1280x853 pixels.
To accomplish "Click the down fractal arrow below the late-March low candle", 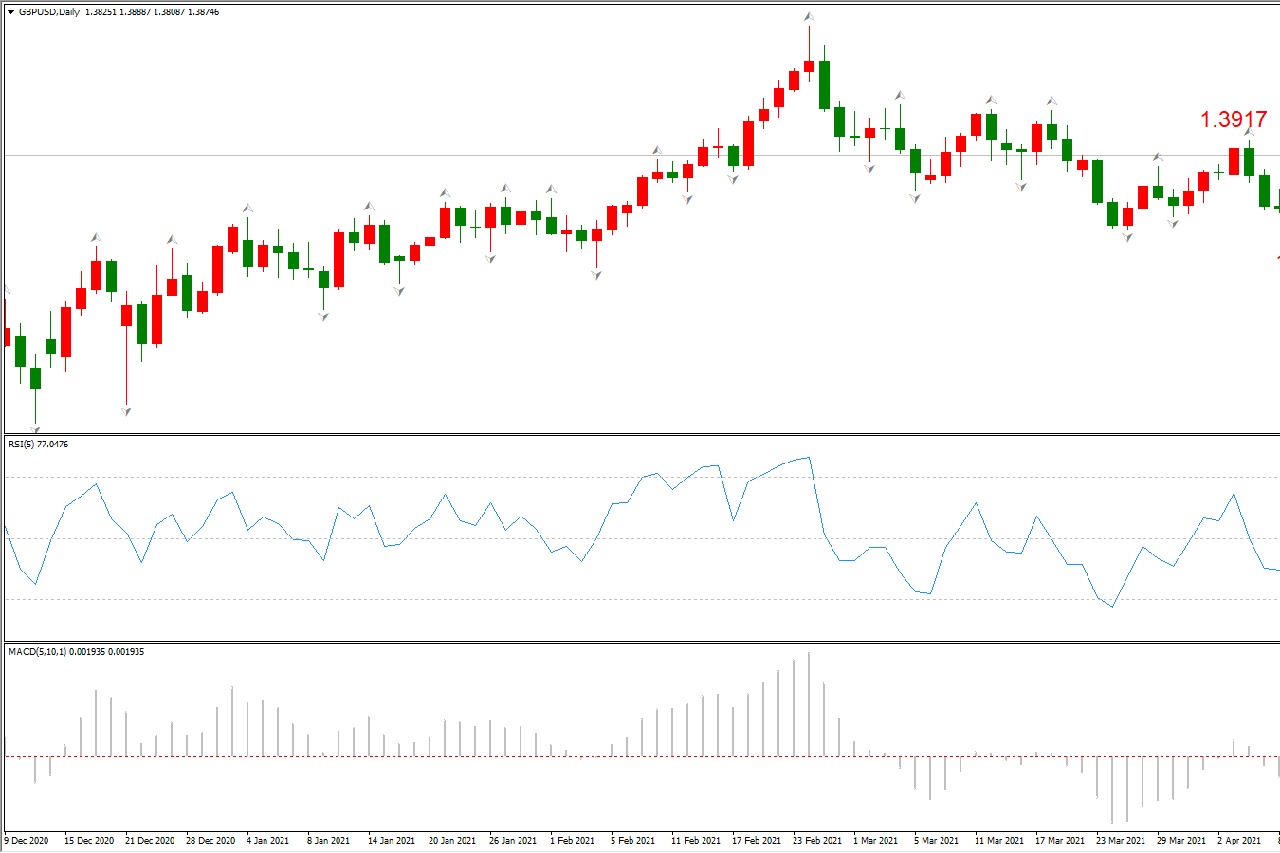I will pos(1128,237).
